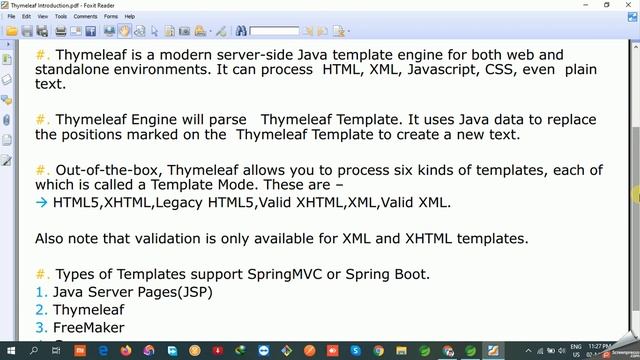The height and width of the screenshot is (360, 640).
Task: Click the Save icon in toolbar
Action: click(x=27, y=31)
